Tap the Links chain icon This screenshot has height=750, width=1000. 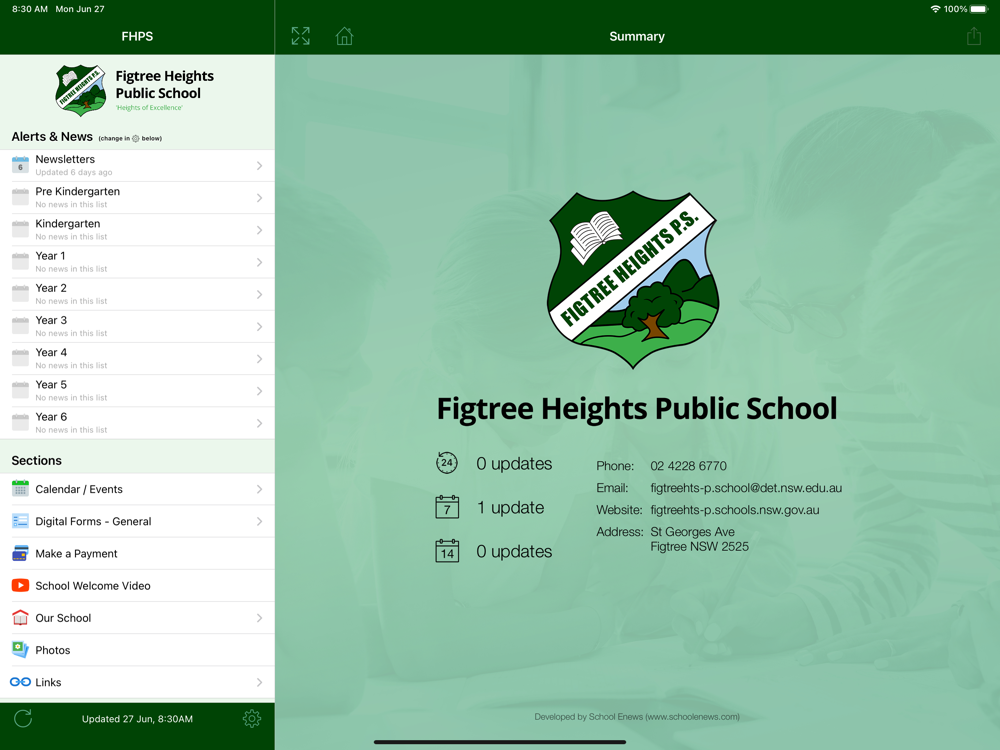click(20, 682)
